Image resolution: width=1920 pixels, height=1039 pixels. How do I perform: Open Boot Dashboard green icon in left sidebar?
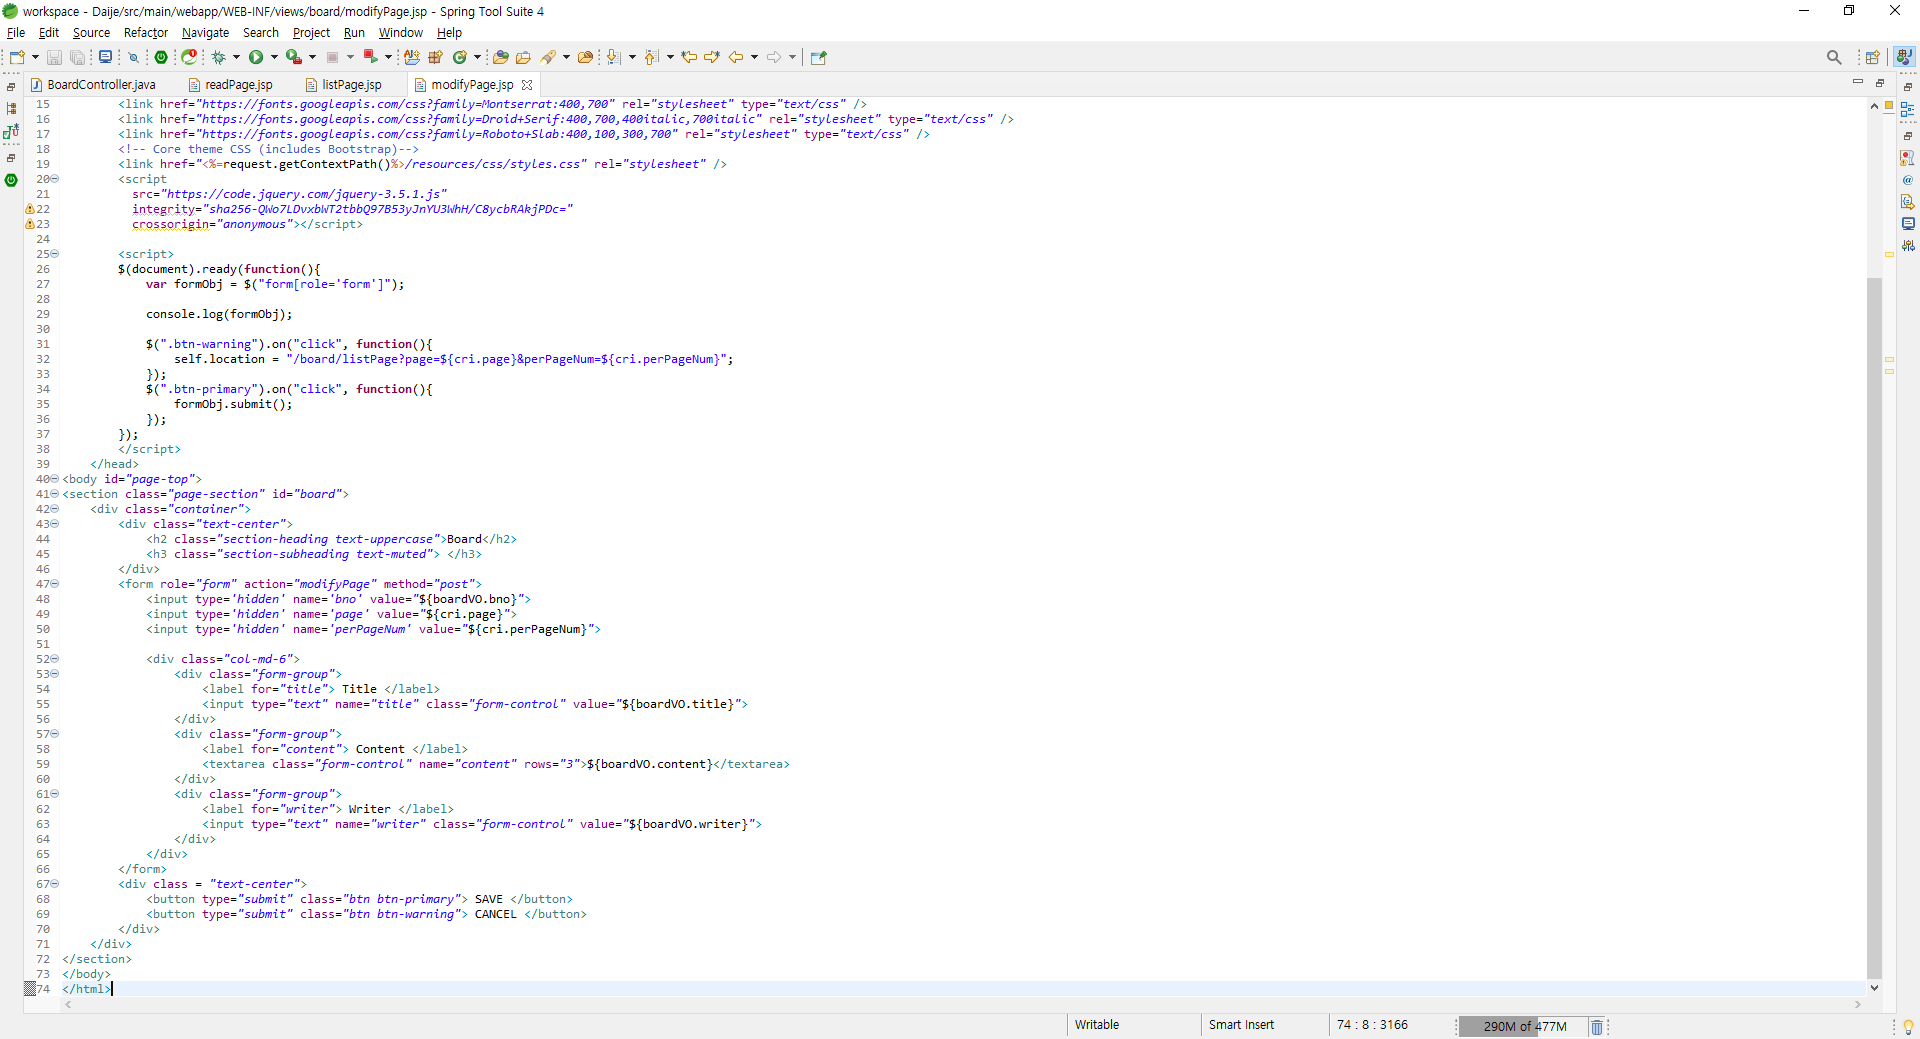coord(11,180)
